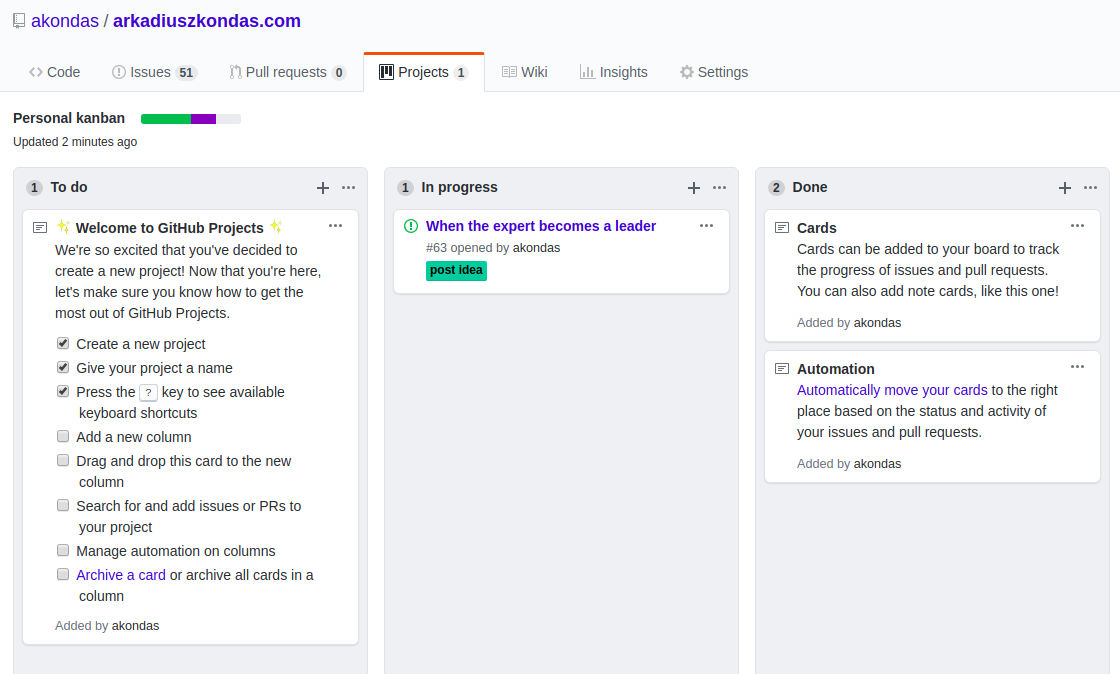The image size is (1120, 674).
Task: Open the Pull requests tab
Action: tap(287, 72)
